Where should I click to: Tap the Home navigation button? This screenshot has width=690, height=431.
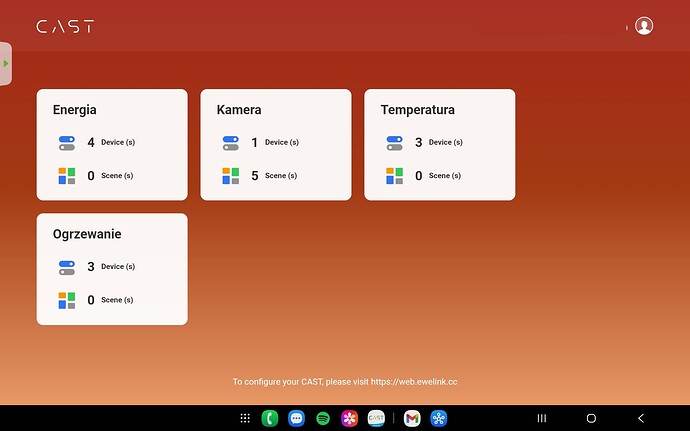[x=591, y=418]
